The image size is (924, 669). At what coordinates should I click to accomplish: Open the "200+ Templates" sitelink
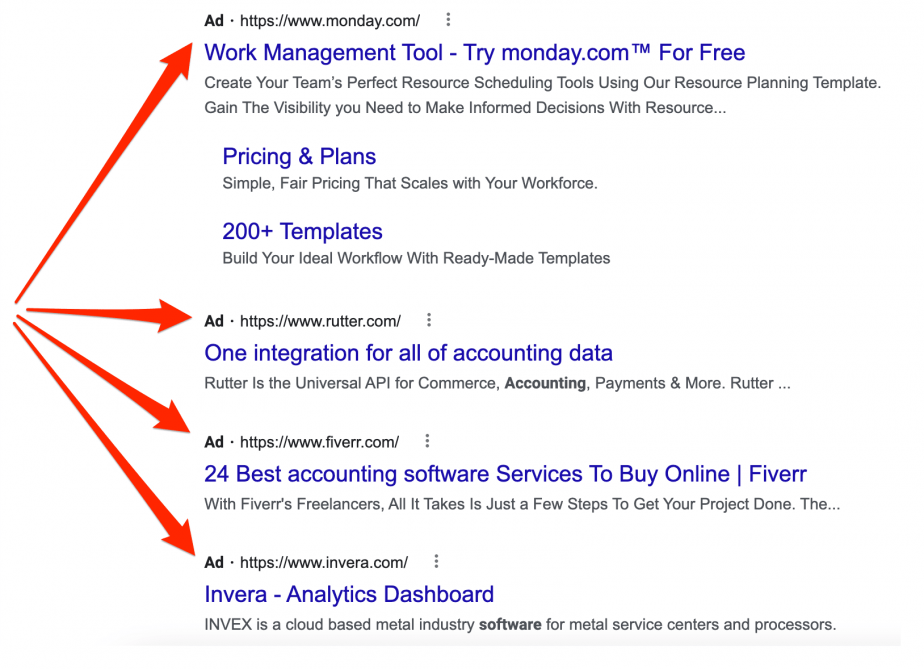pyautogui.click(x=302, y=231)
